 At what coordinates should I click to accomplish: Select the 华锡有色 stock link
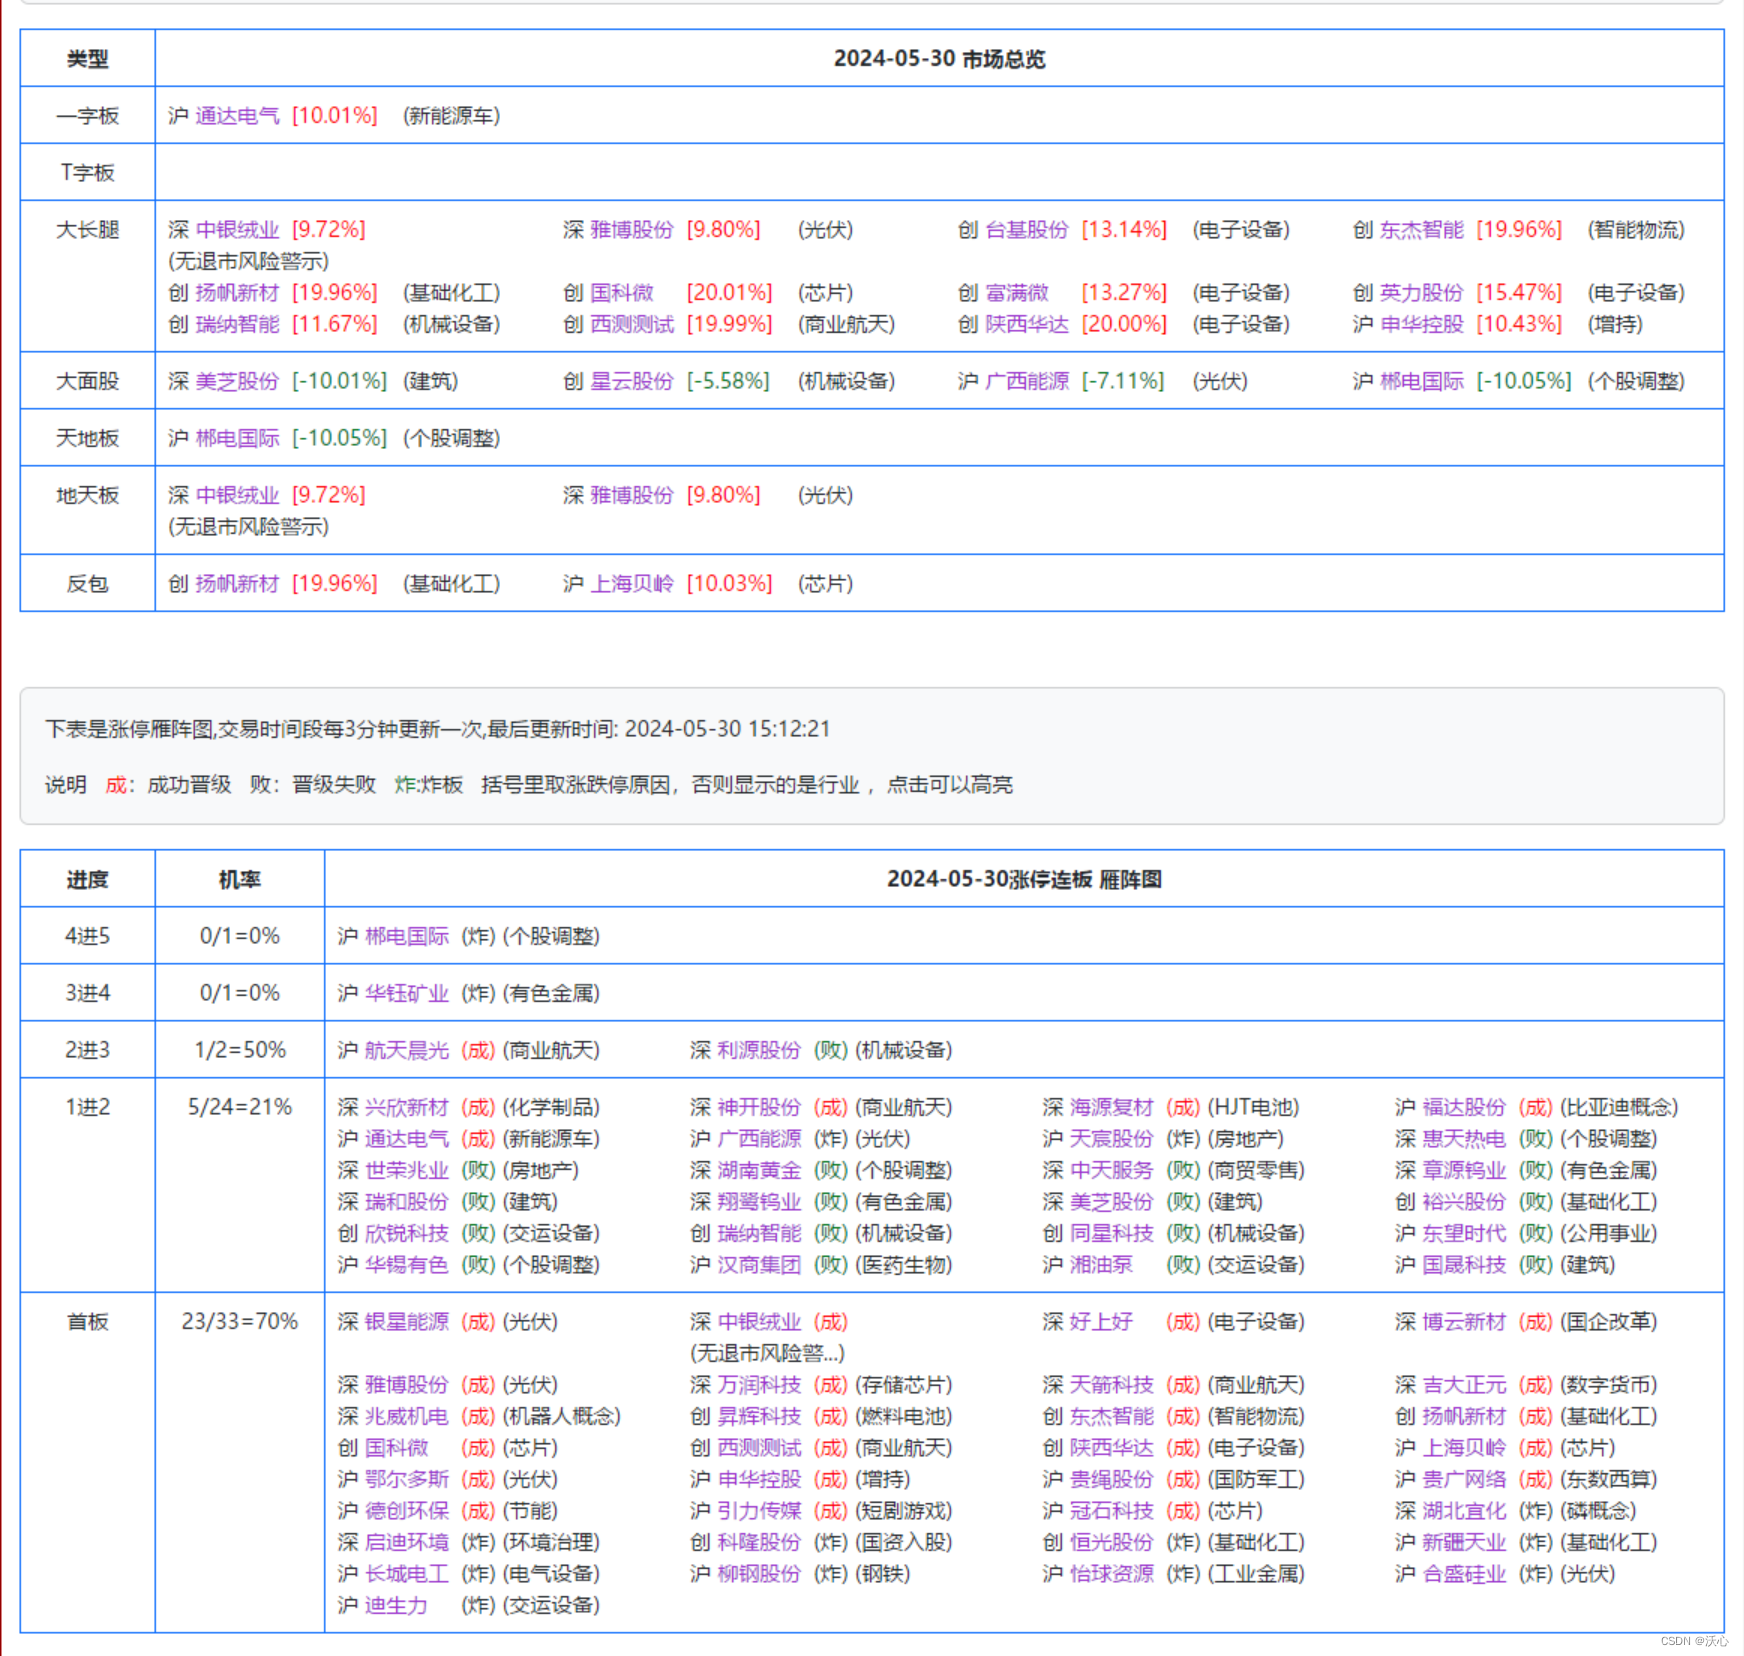click(407, 1265)
